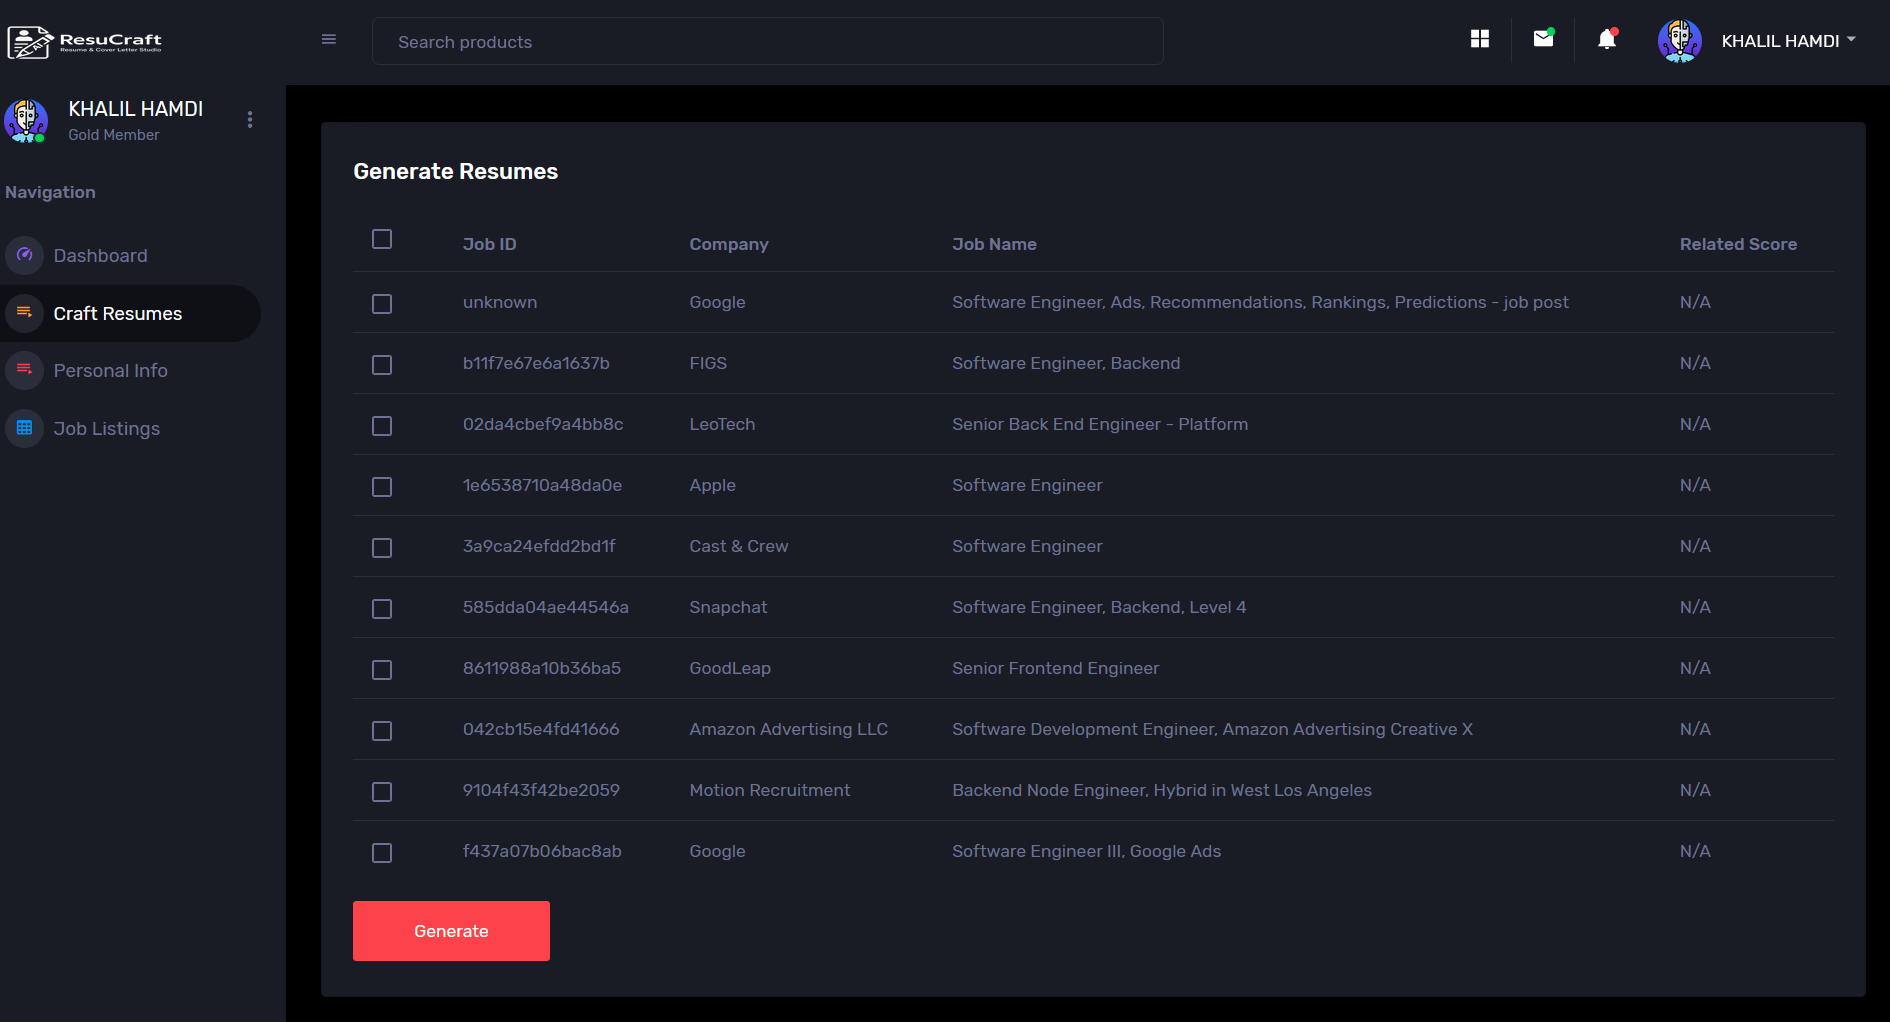The width and height of the screenshot is (1890, 1022).
Task: Tick the LeoTech job checkbox
Action: (x=382, y=426)
